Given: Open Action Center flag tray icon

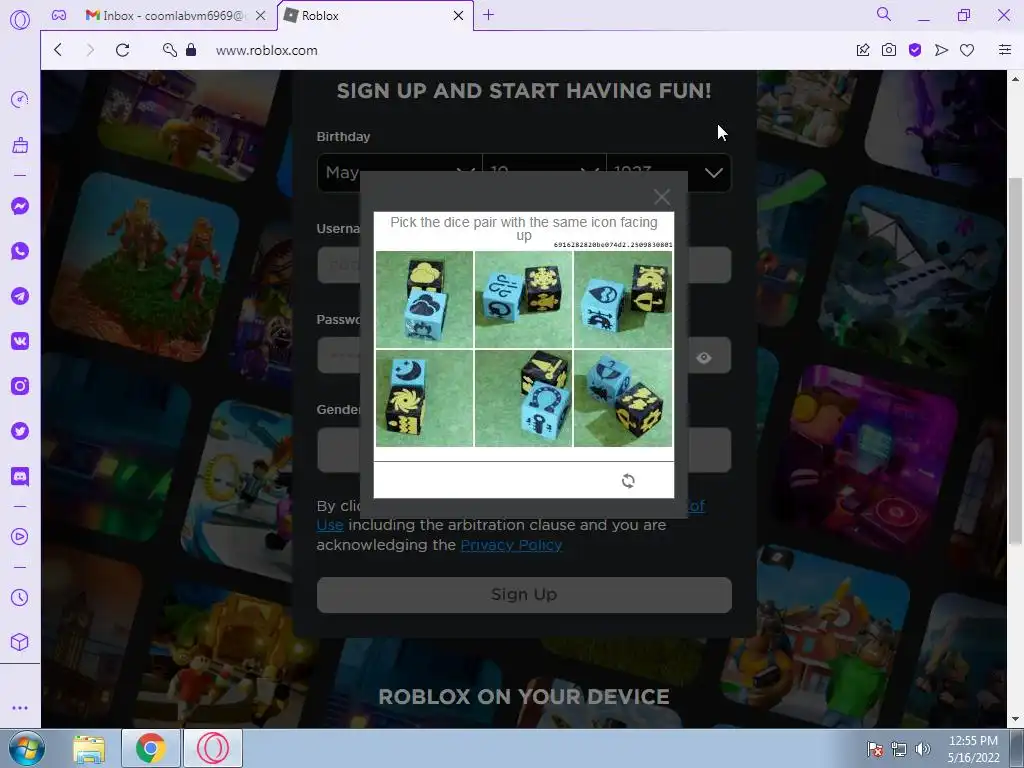Looking at the screenshot, I should coord(874,749).
